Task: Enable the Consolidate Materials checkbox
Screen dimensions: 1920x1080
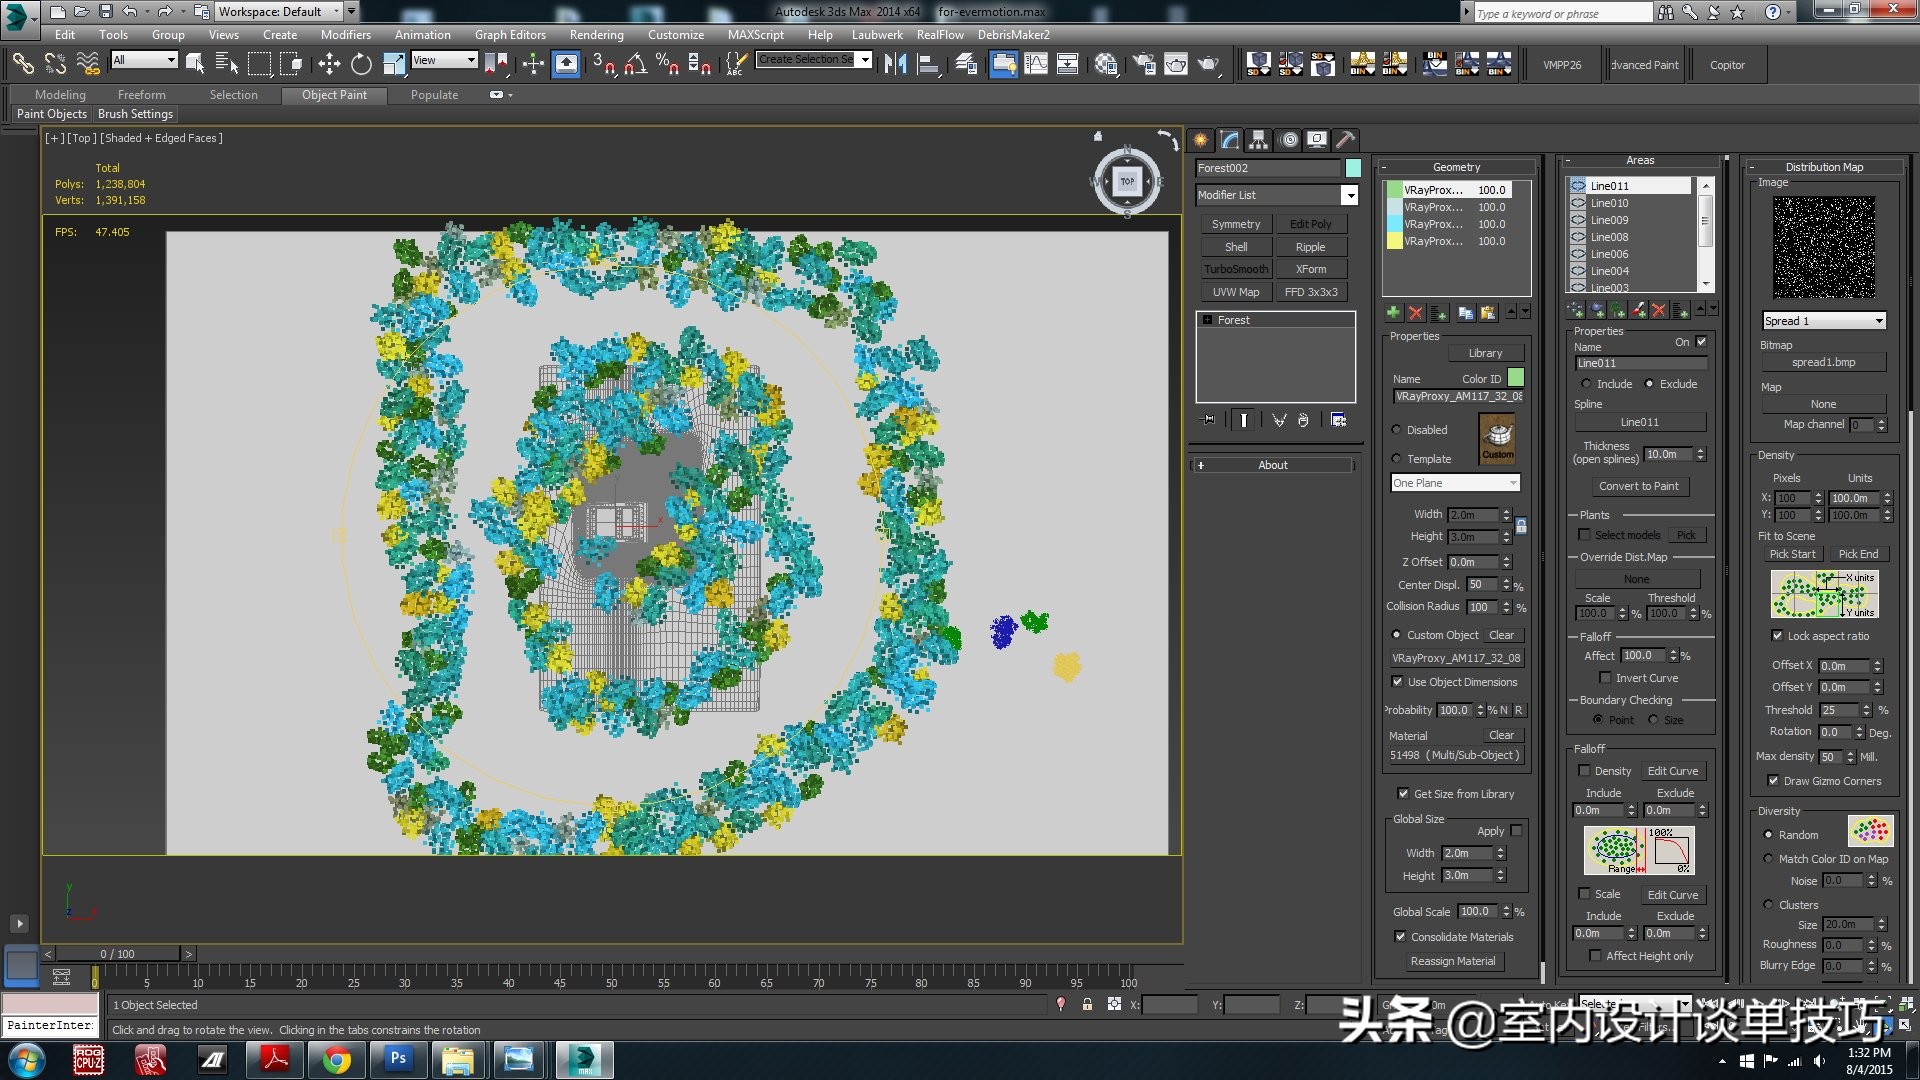Action: click(x=1400, y=937)
